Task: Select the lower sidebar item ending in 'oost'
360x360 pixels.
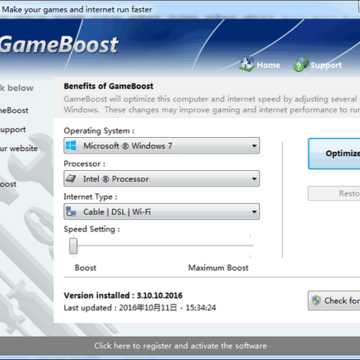Action: (8, 184)
